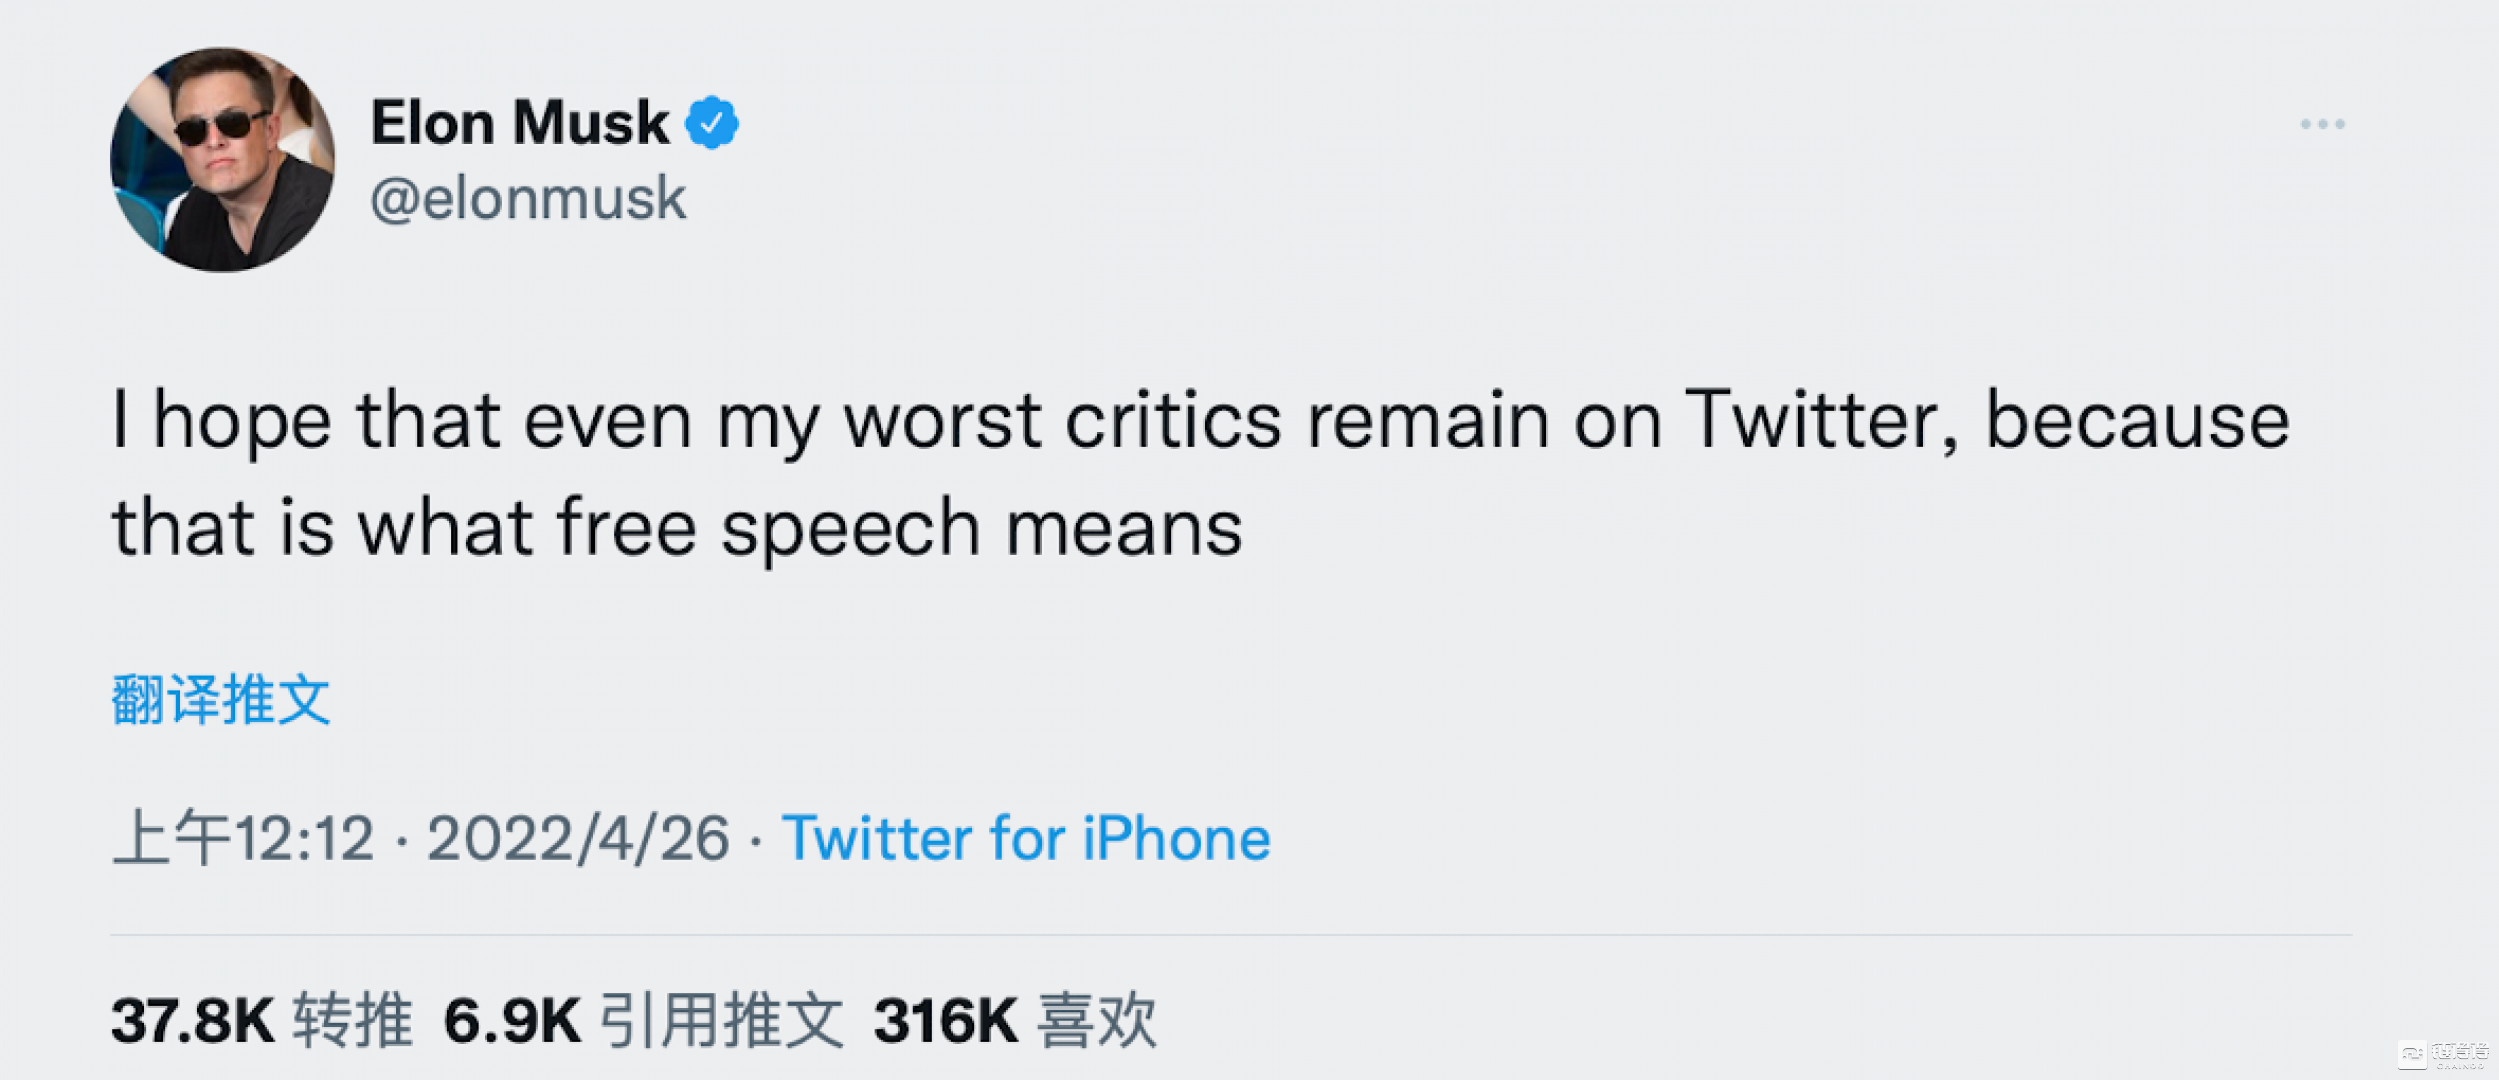2499x1080 pixels.
Task: Open the three-dot more options menu
Action: [x=2321, y=124]
